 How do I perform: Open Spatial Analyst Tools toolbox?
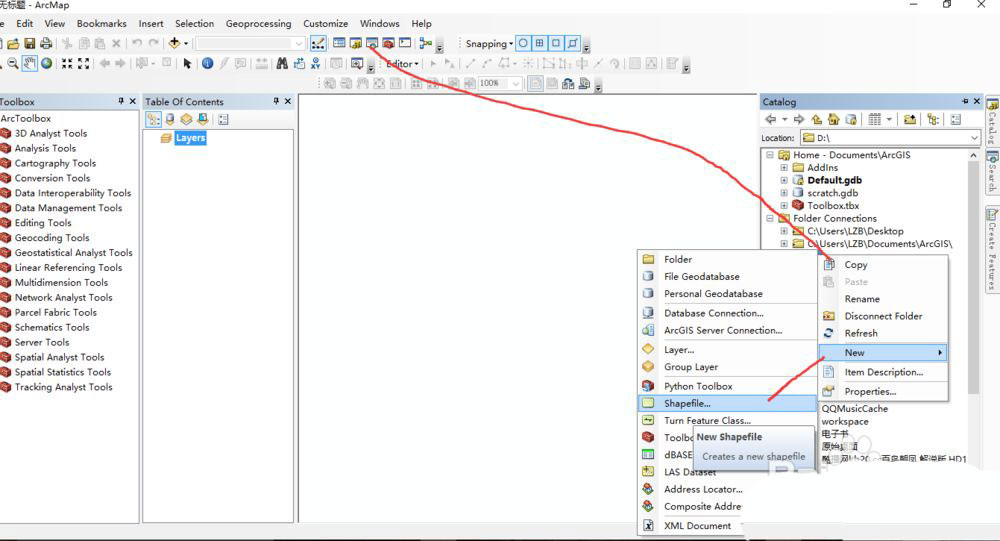(x=59, y=357)
